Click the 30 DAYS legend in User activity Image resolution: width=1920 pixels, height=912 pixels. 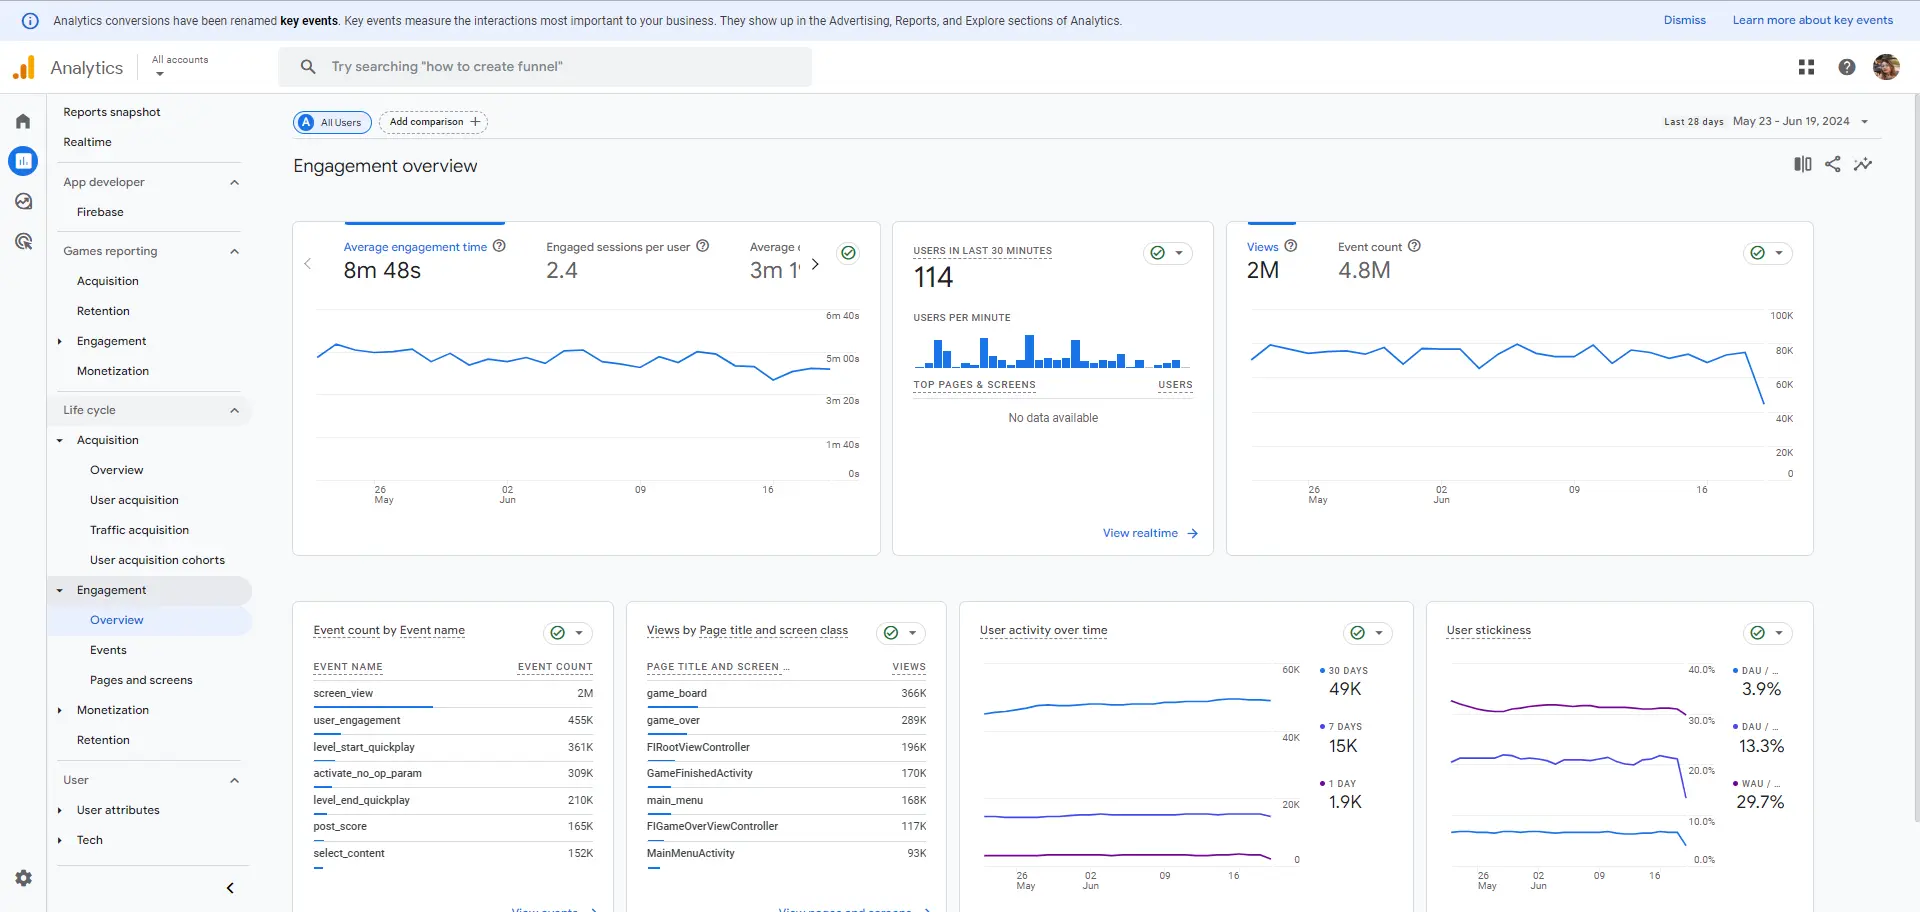point(1344,671)
